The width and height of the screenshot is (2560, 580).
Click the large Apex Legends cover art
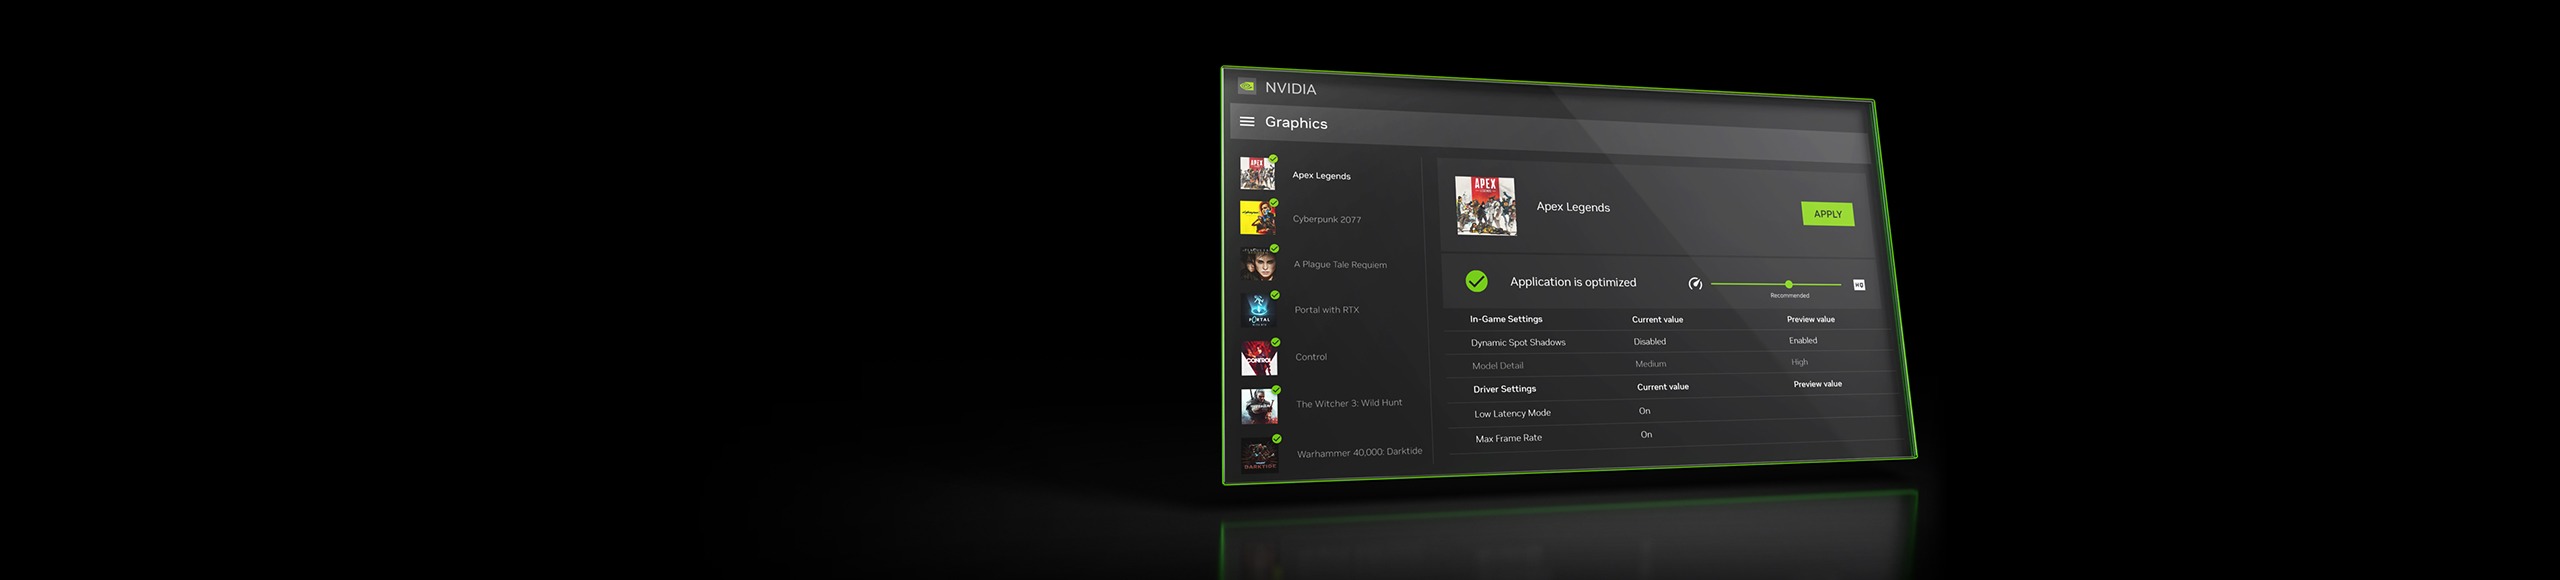coord(1485,206)
